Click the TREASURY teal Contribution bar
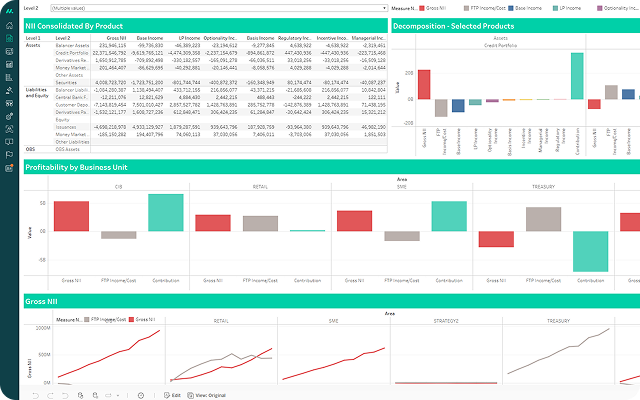Viewport: 640px width, 400px height. 591,251
